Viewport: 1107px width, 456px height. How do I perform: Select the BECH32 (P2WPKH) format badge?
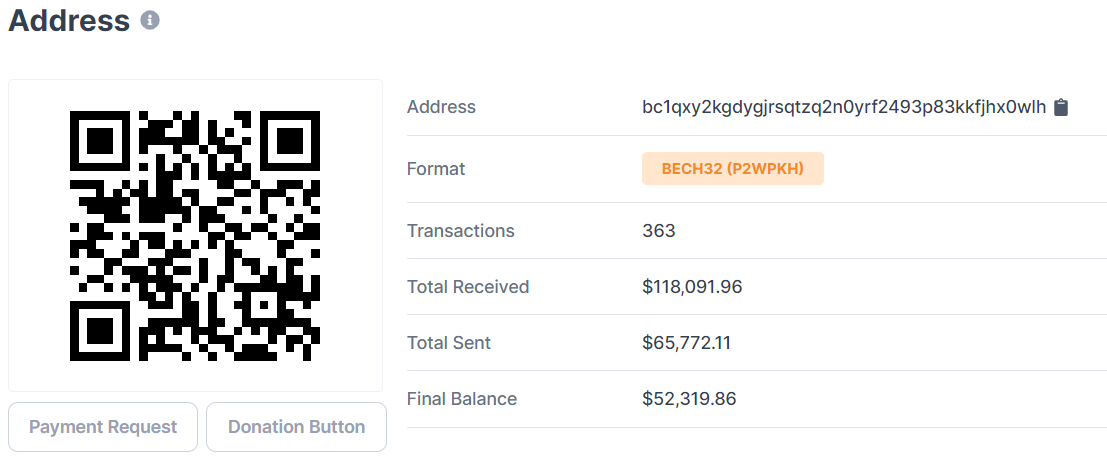point(732,169)
